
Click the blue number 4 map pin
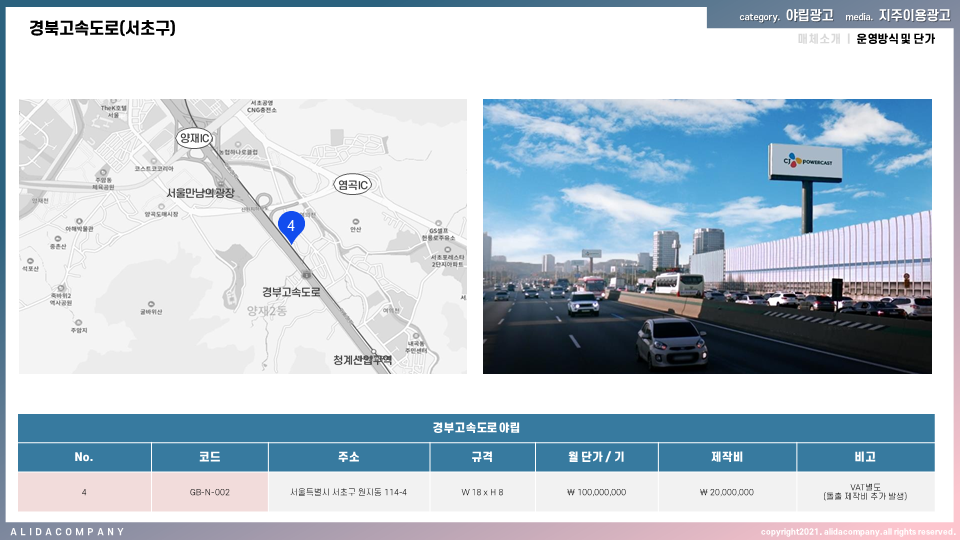pos(291,228)
